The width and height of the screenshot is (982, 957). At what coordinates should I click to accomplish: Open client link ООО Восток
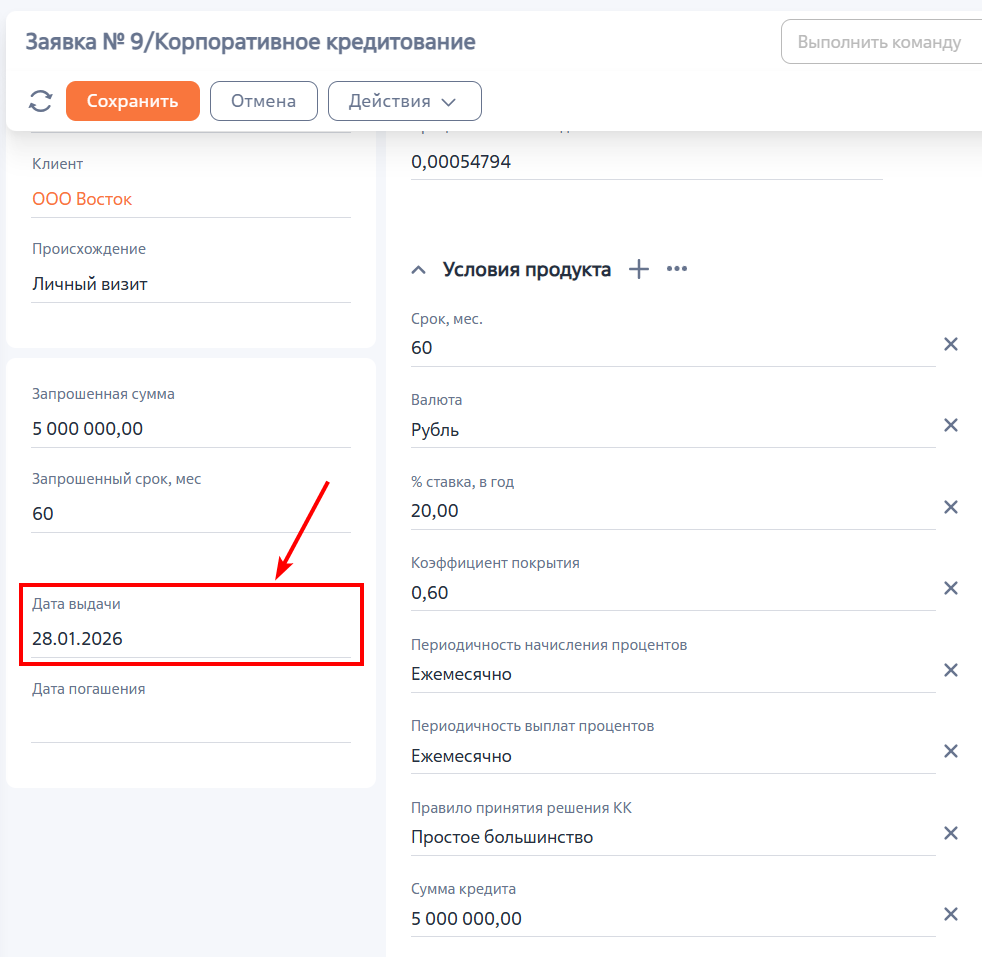[x=82, y=199]
